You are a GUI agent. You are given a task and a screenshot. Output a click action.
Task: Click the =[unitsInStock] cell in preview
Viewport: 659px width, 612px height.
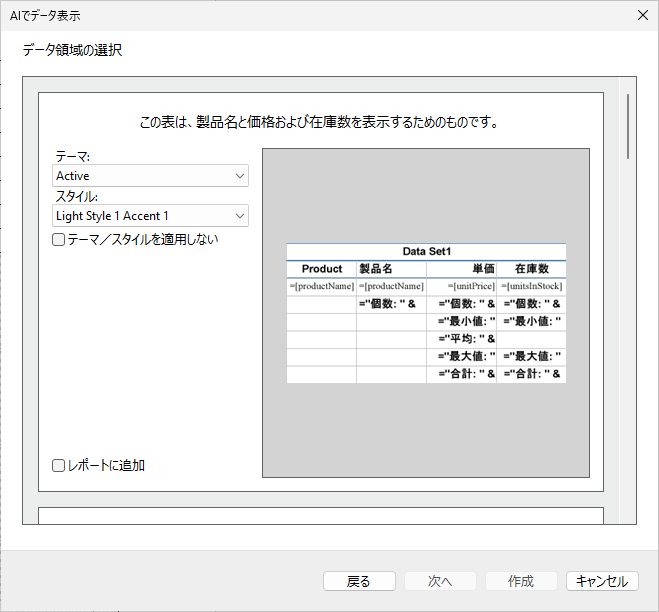click(x=531, y=286)
